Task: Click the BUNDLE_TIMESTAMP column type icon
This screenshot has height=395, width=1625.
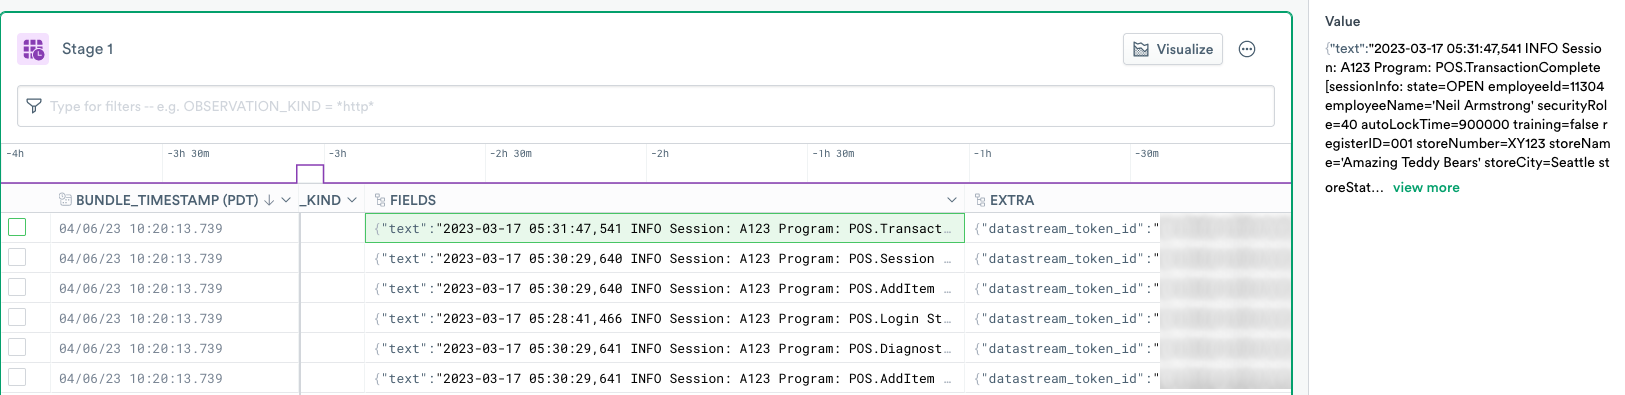Action: tap(65, 200)
